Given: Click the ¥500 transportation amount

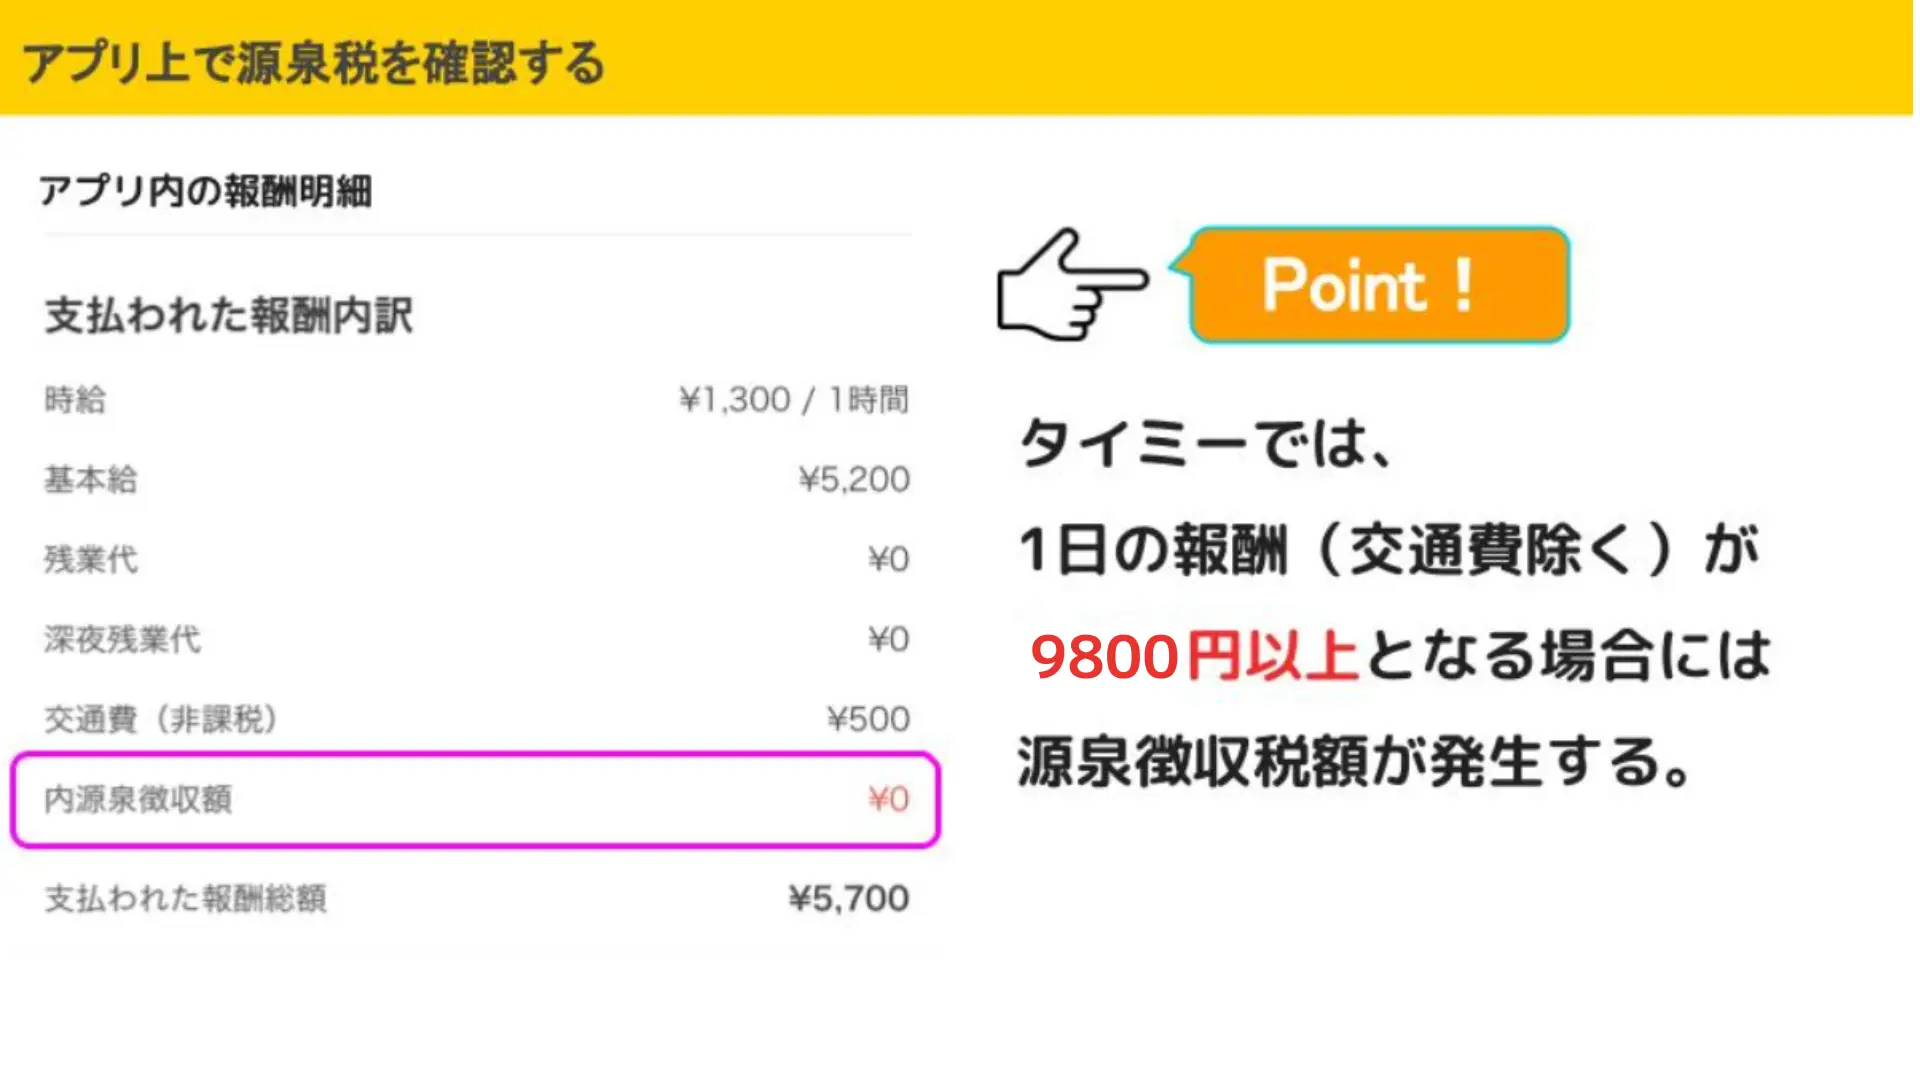Looking at the screenshot, I should [x=868, y=719].
